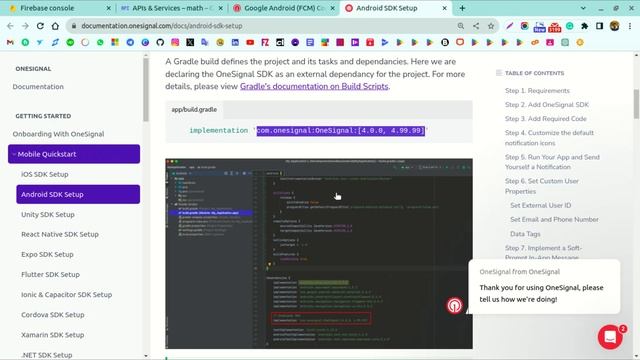640x360 pixels.
Task: Click the green Grammarly extension icon
Action: 569,26
